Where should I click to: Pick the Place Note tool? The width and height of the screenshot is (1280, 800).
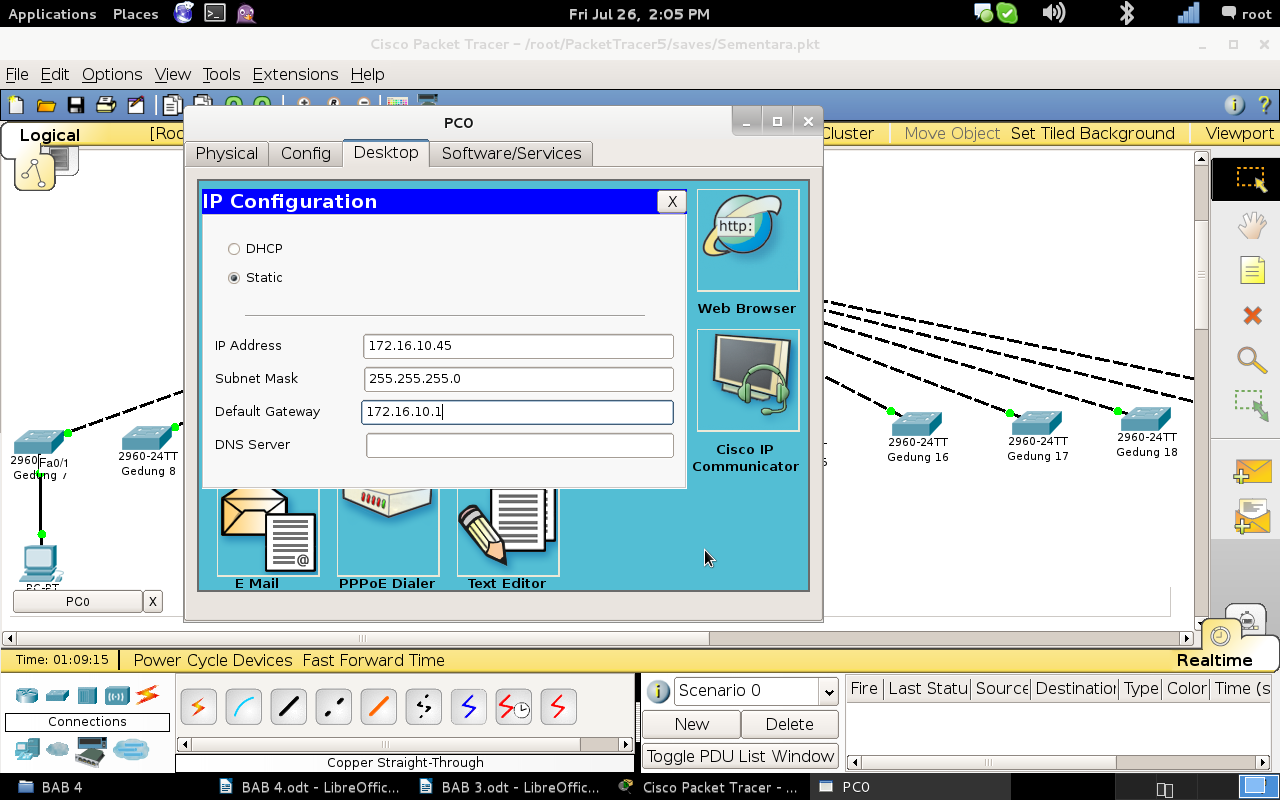click(x=1252, y=270)
